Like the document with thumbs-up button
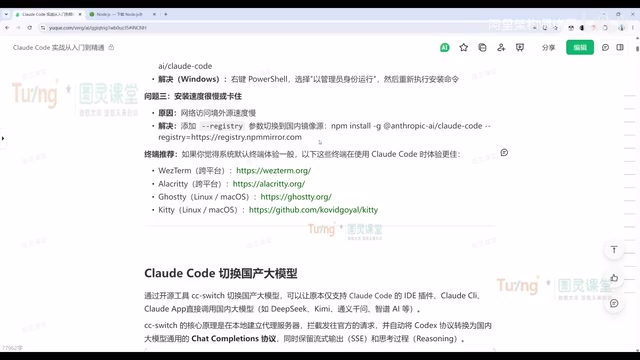The width and height of the screenshot is (640, 360). [x=614, y=278]
